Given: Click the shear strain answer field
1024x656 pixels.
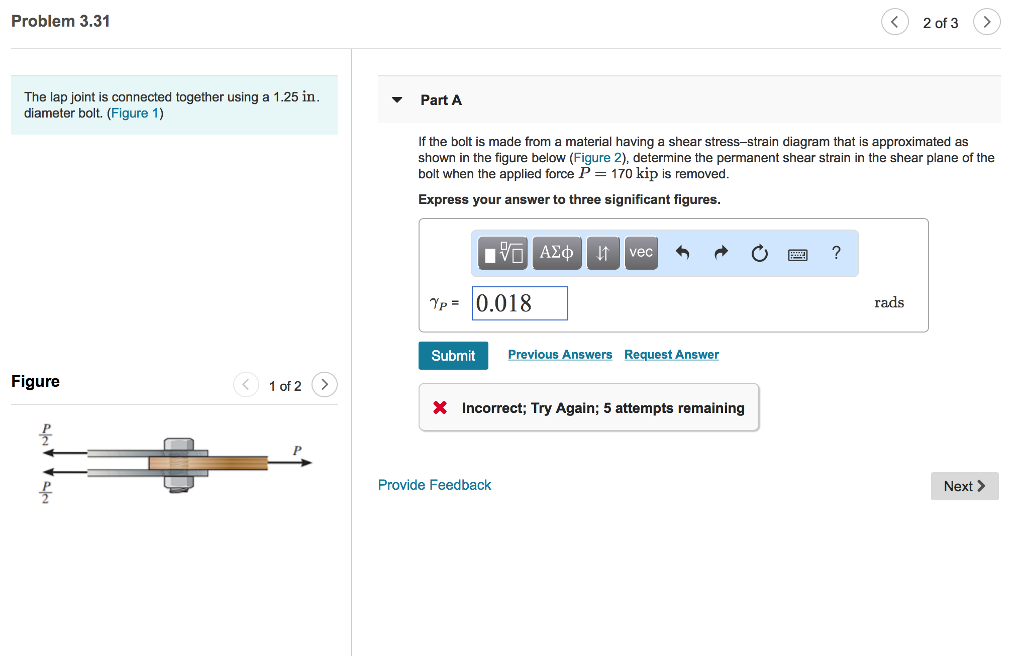Looking at the screenshot, I should pos(520,303).
